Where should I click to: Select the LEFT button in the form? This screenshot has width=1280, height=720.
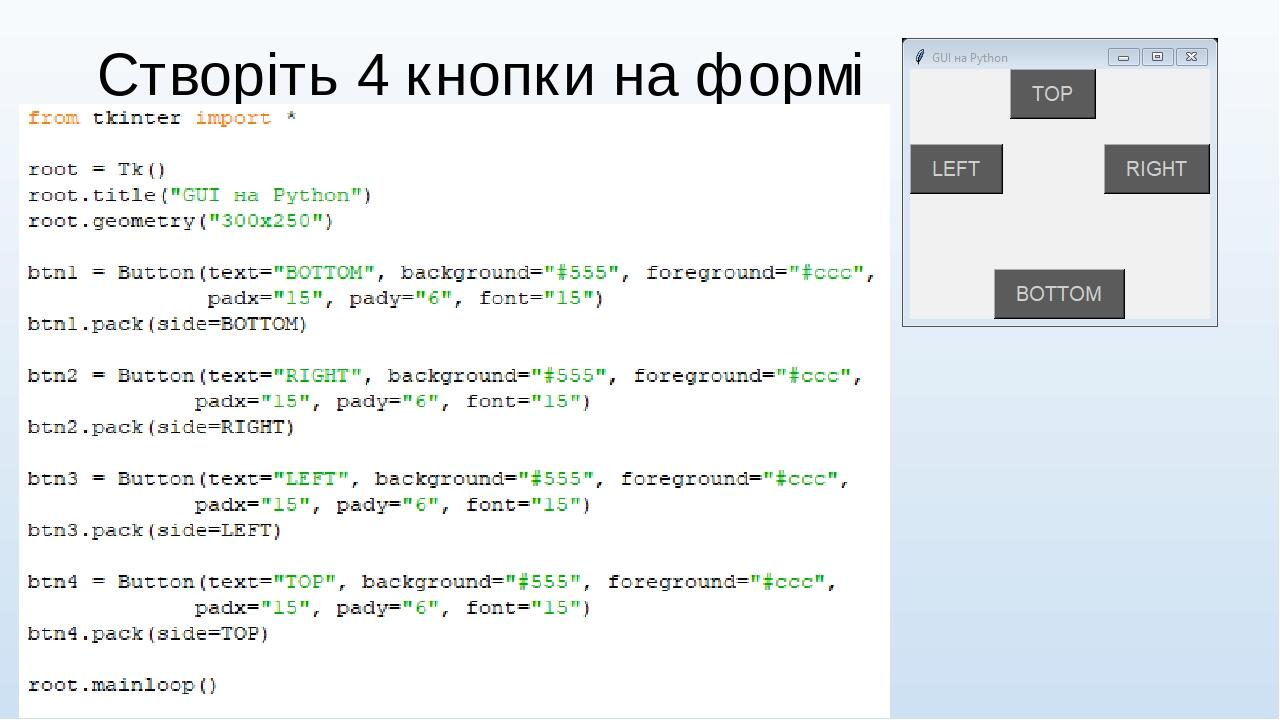click(955, 169)
